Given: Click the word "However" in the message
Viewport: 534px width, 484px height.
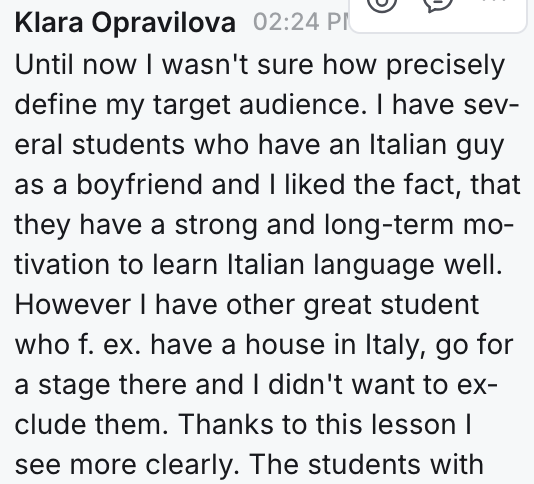Looking at the screenshot, I should point(73,305).
